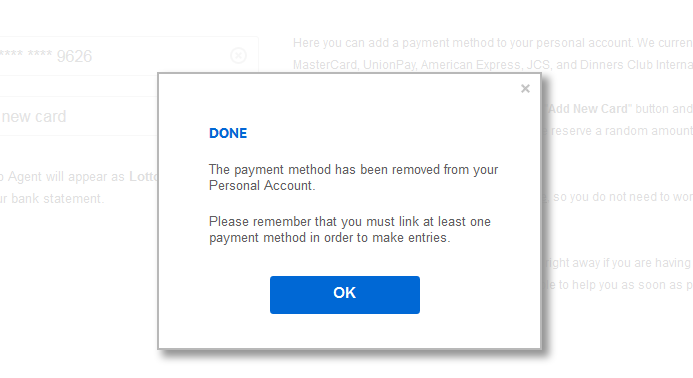Click the masked asterisks of the card number

click(x=27, y=55)
